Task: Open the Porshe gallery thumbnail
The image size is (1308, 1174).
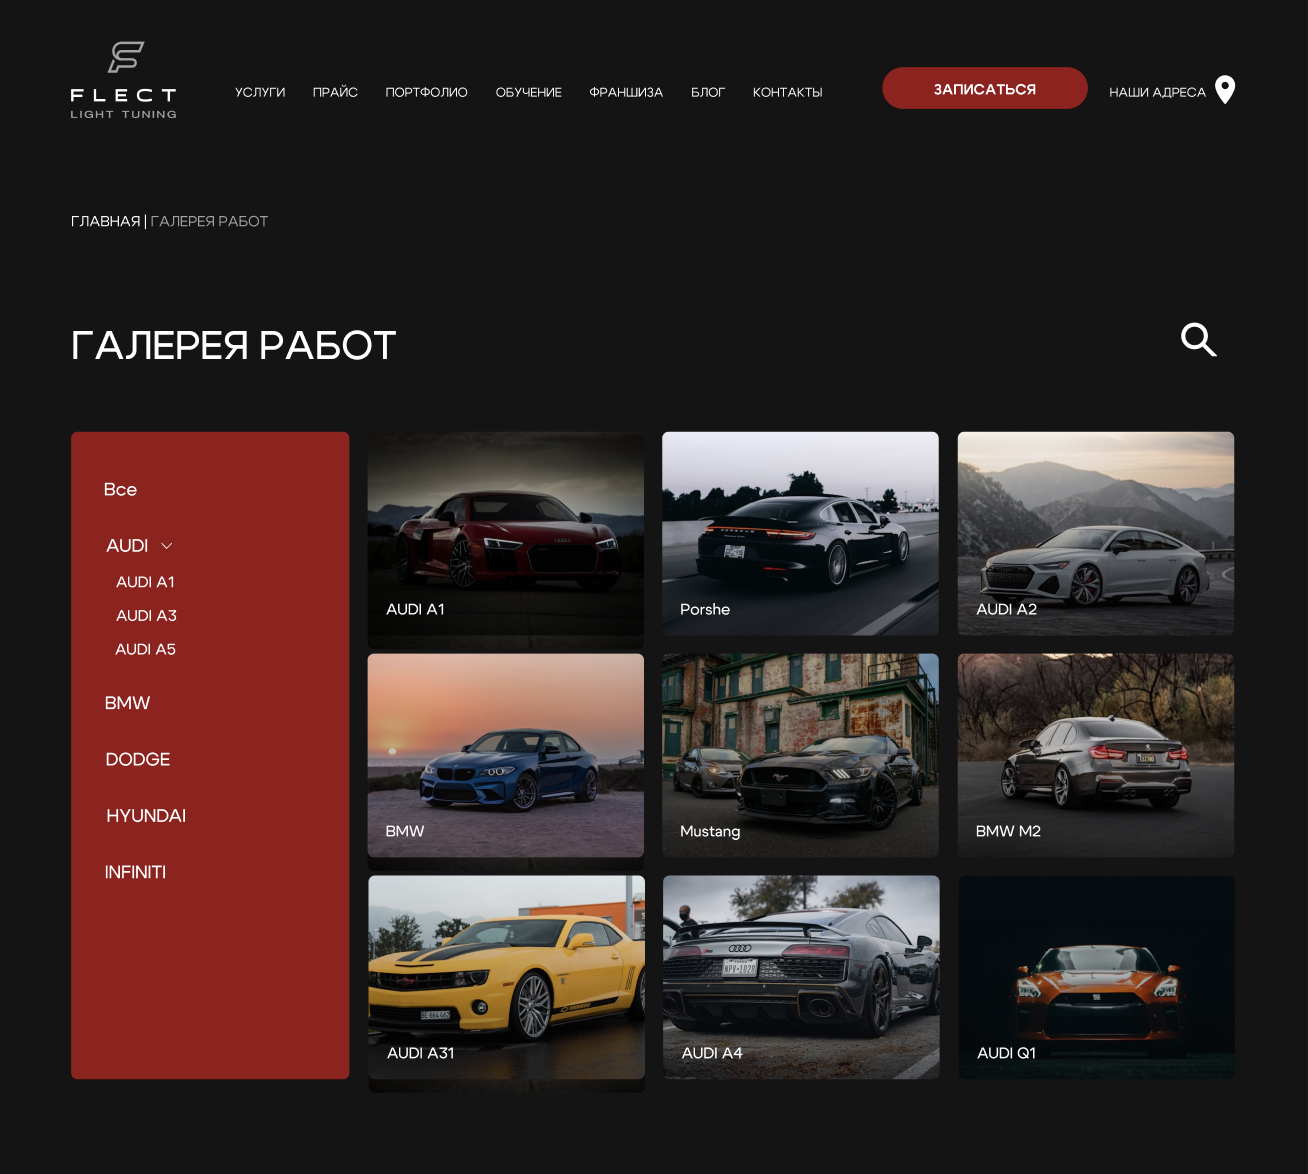Action: [800, 533]
